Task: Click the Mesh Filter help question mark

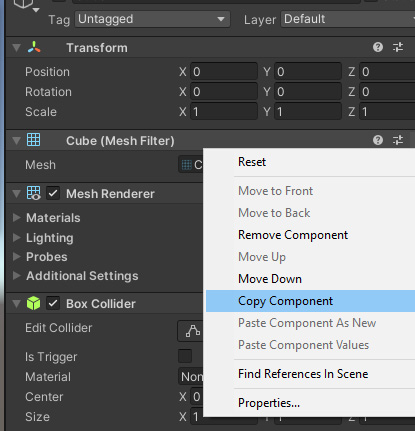Action: click(x=378, y=140)
